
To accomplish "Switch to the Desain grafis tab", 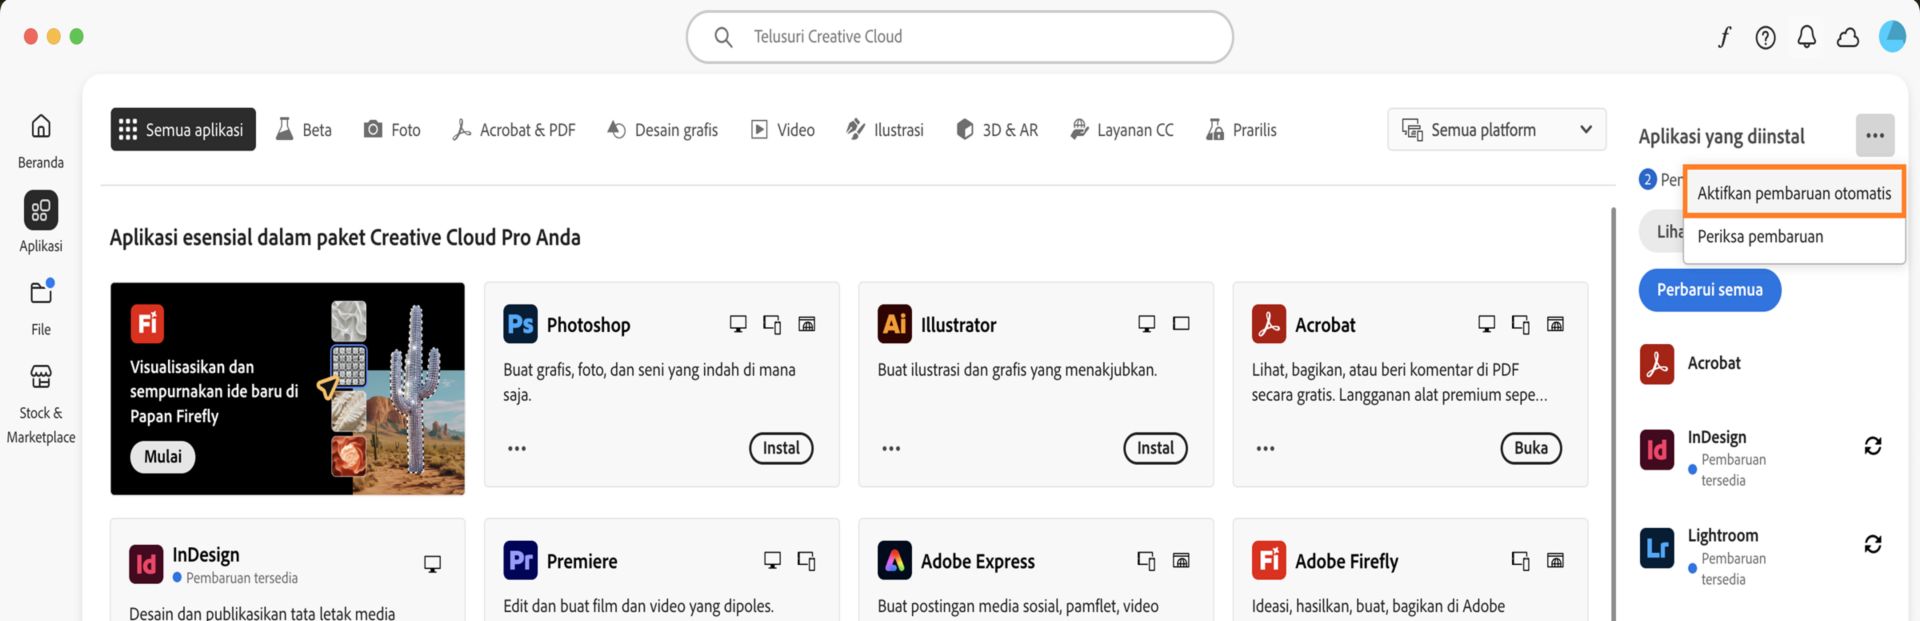I will (662, 130).
